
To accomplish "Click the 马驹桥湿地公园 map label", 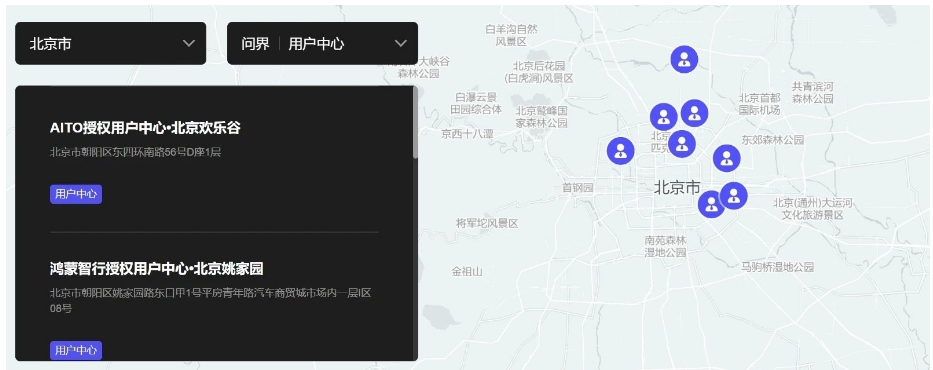I will pos(777,268).
